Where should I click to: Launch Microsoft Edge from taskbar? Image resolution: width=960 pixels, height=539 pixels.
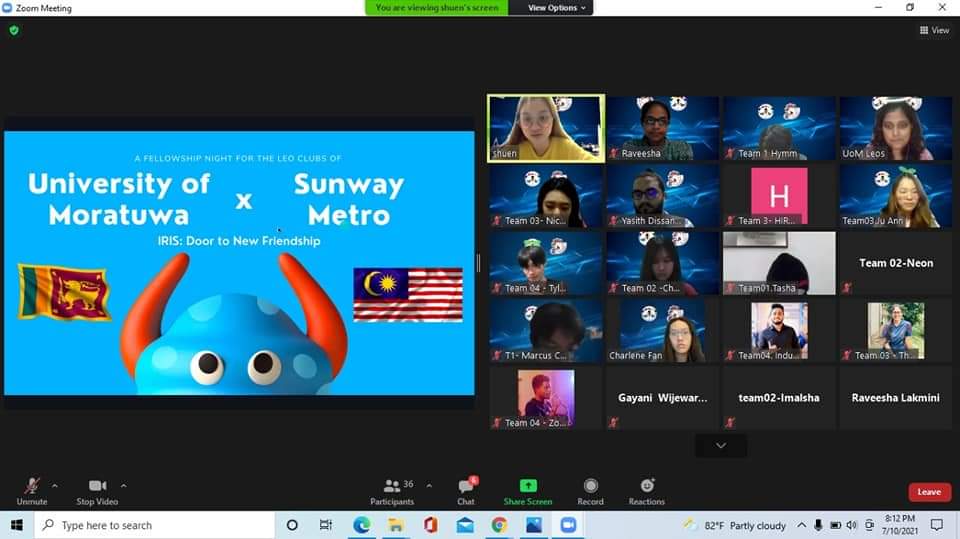(x=361, y=525)
